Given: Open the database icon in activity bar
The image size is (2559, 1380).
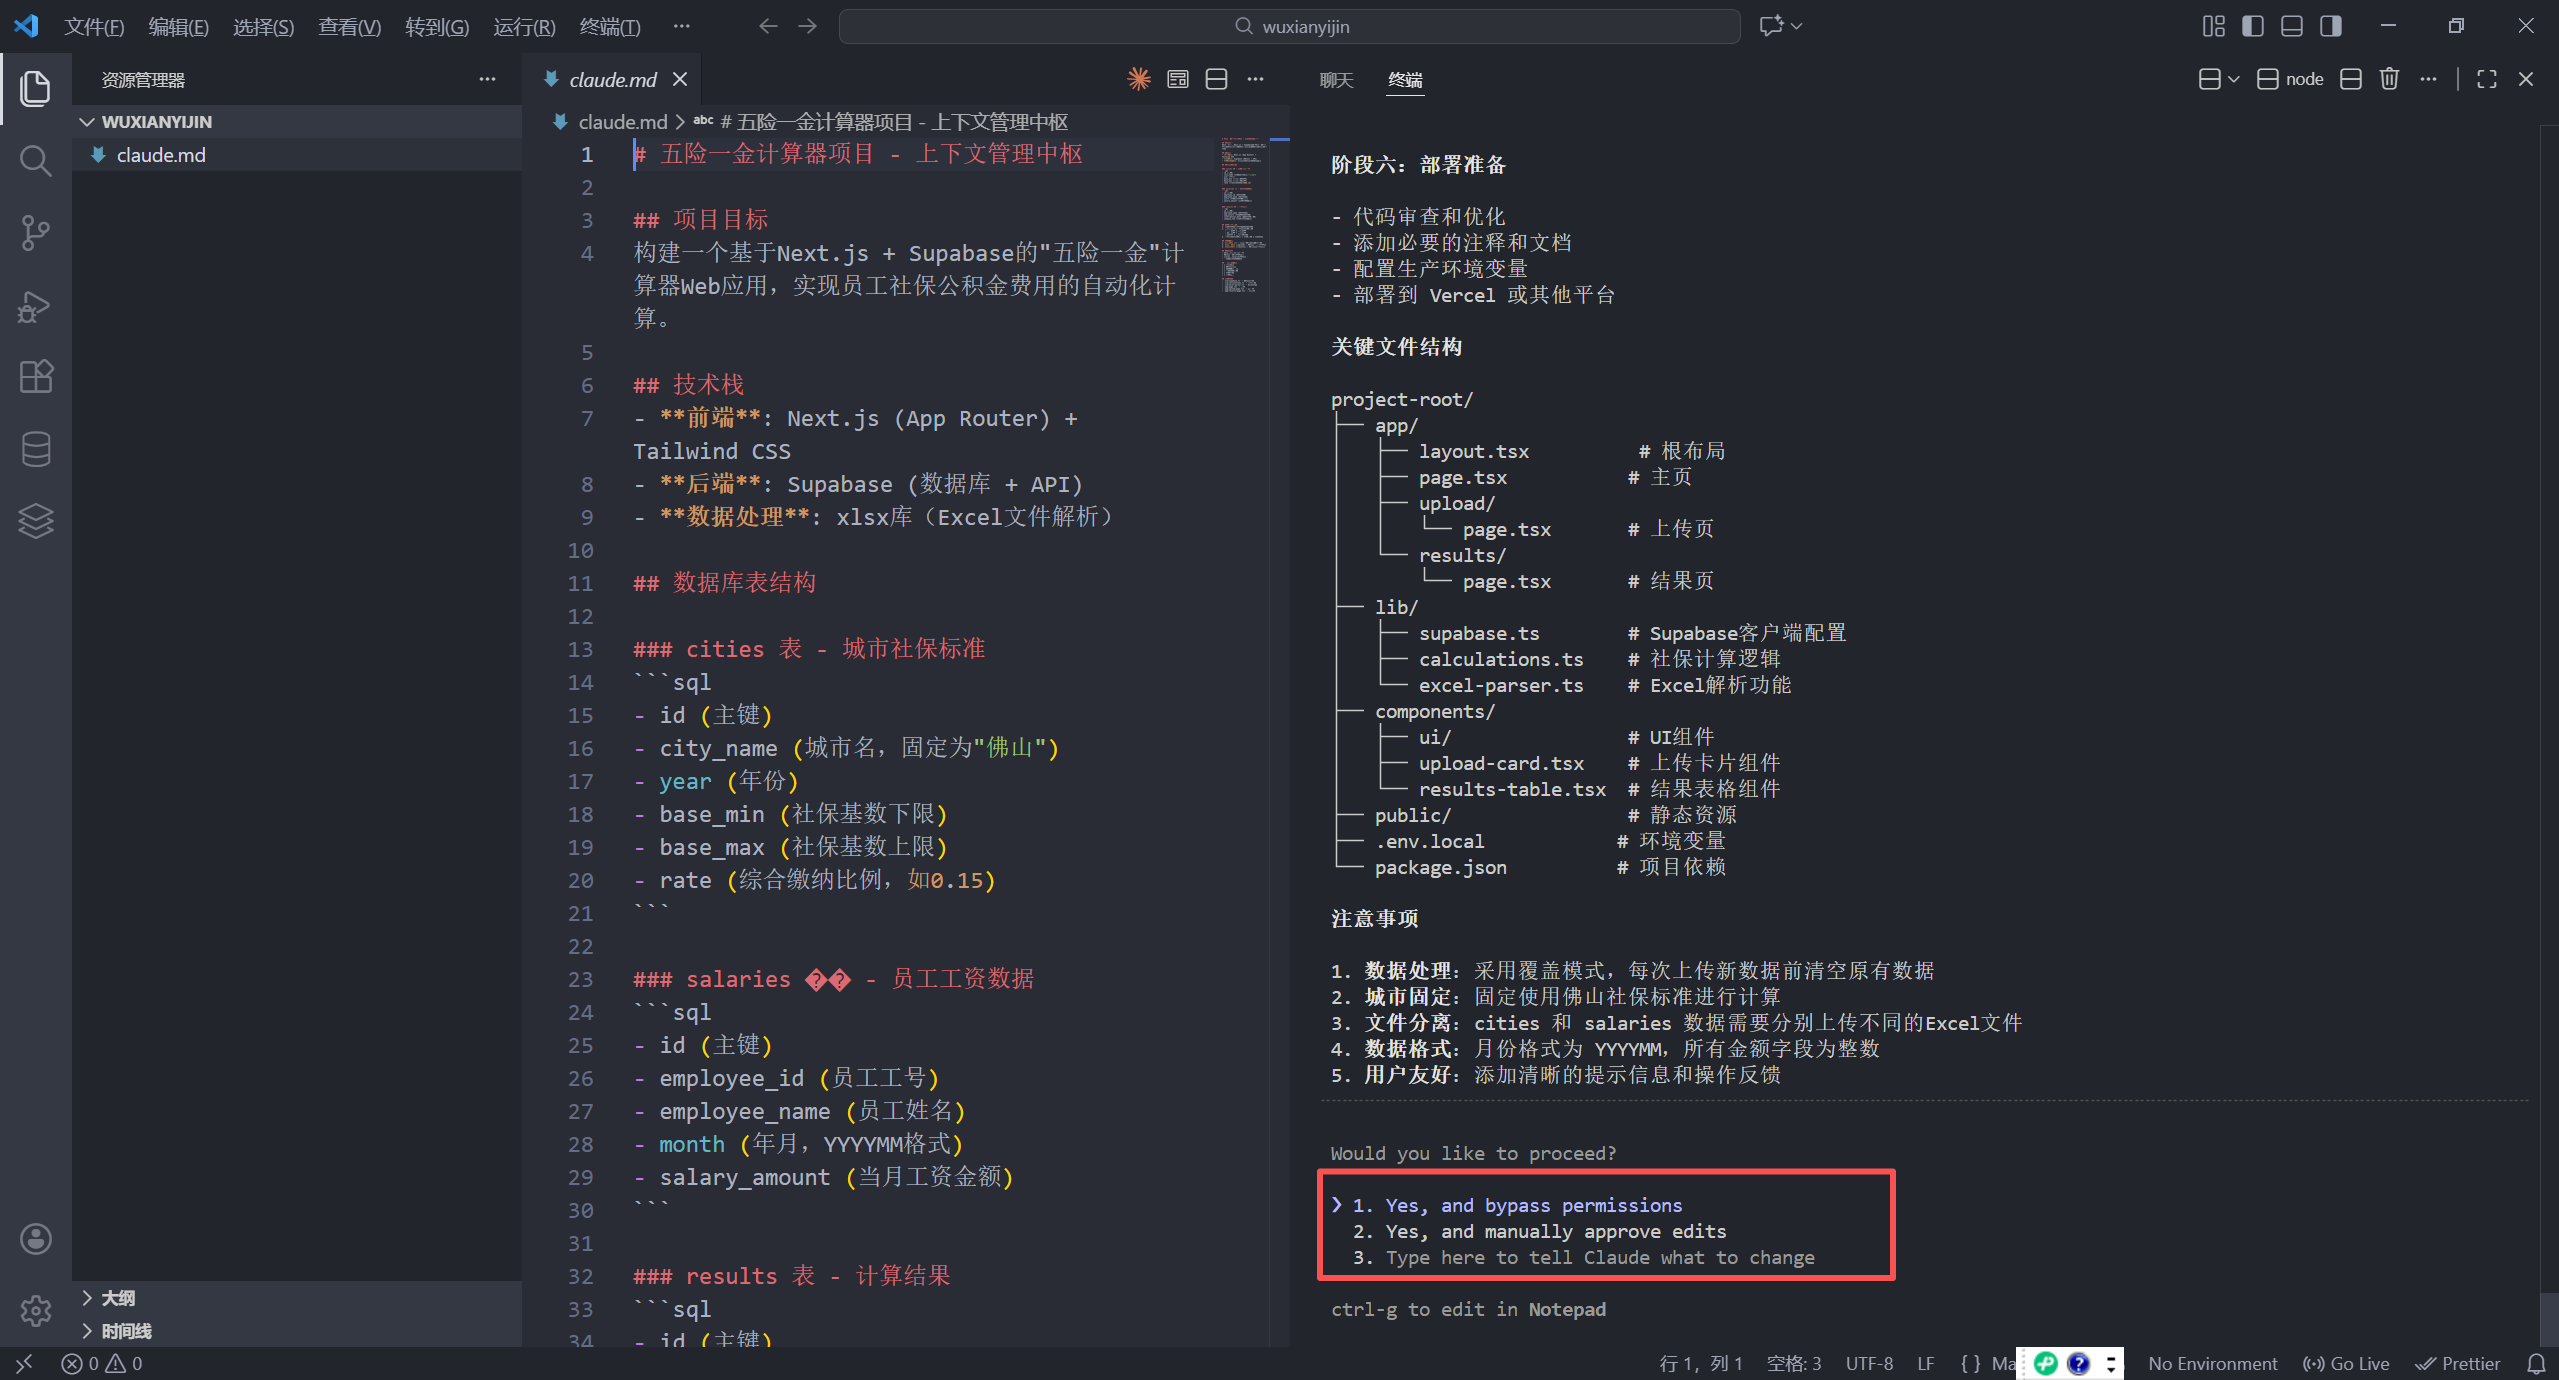Looking at the screenshot, I should [35, 449].
